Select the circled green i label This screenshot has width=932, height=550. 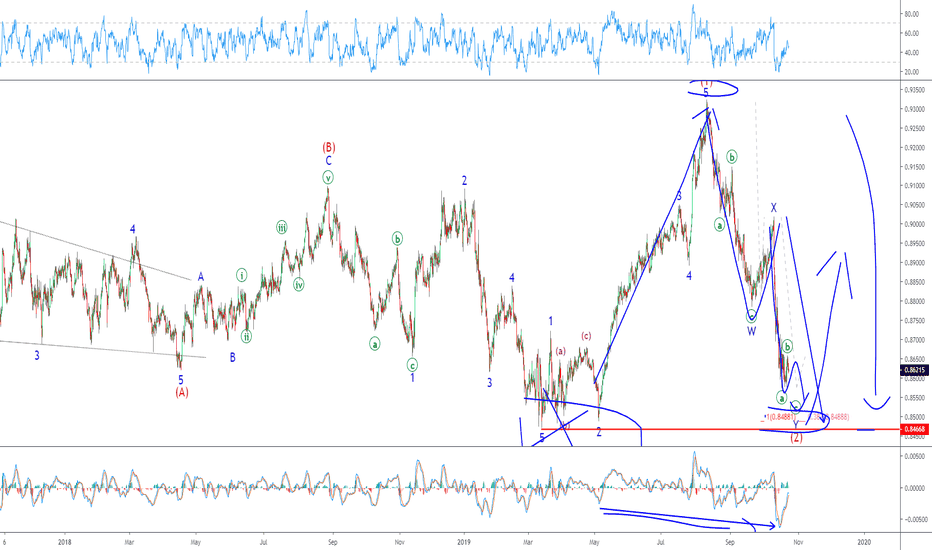click(x=241, y=275)
